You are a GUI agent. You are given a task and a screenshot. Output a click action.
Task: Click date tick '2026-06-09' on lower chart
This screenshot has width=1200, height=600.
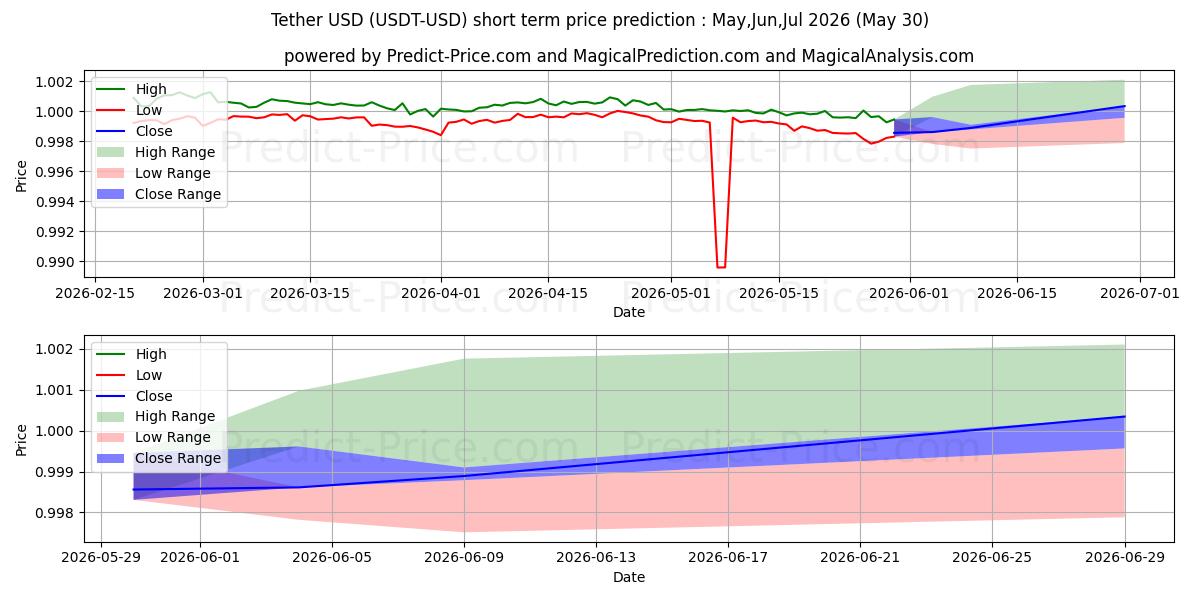coord(464,557)
